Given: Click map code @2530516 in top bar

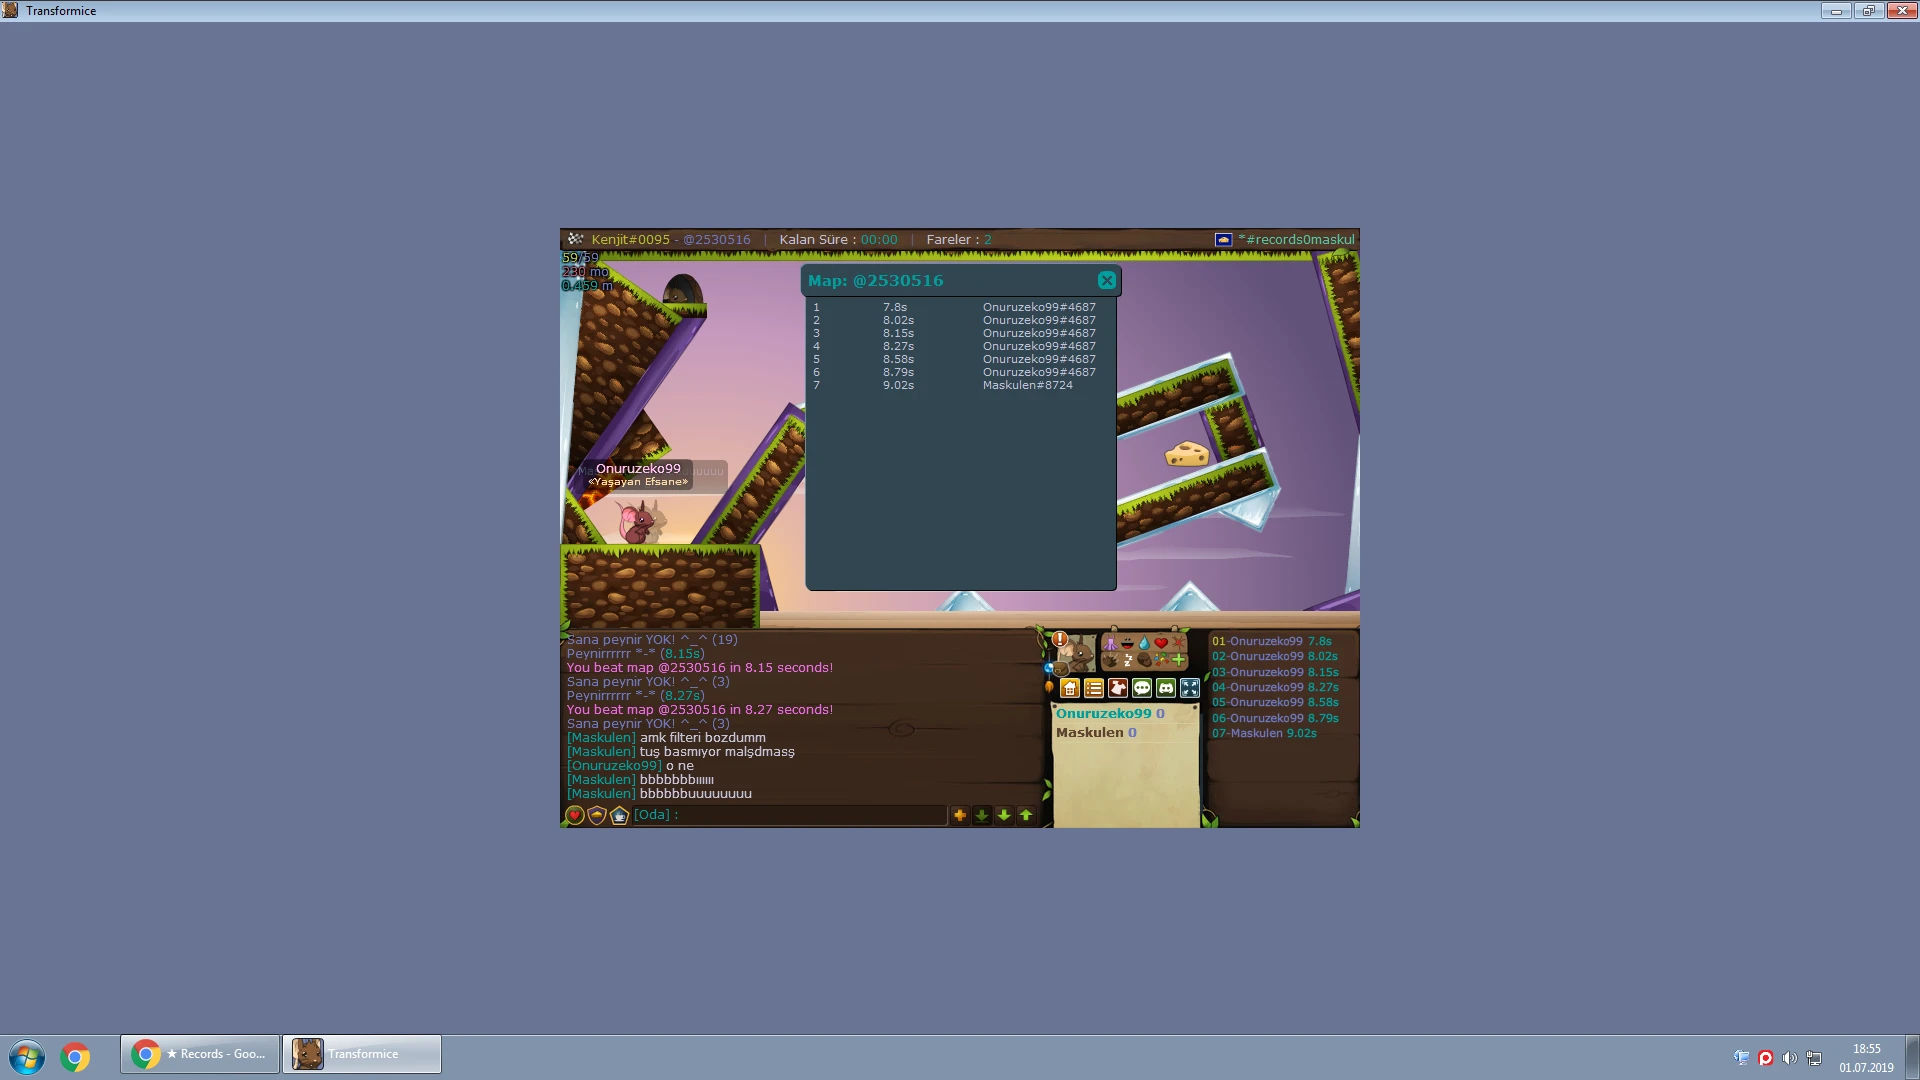Looking at the screenshot, I should (x=717, y=240).
